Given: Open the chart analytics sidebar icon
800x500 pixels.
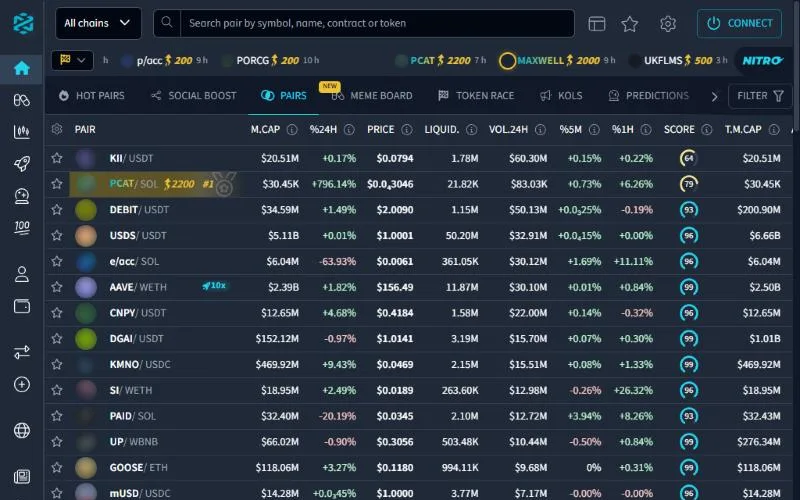Looking at the screenshot, I should point(21,132).
